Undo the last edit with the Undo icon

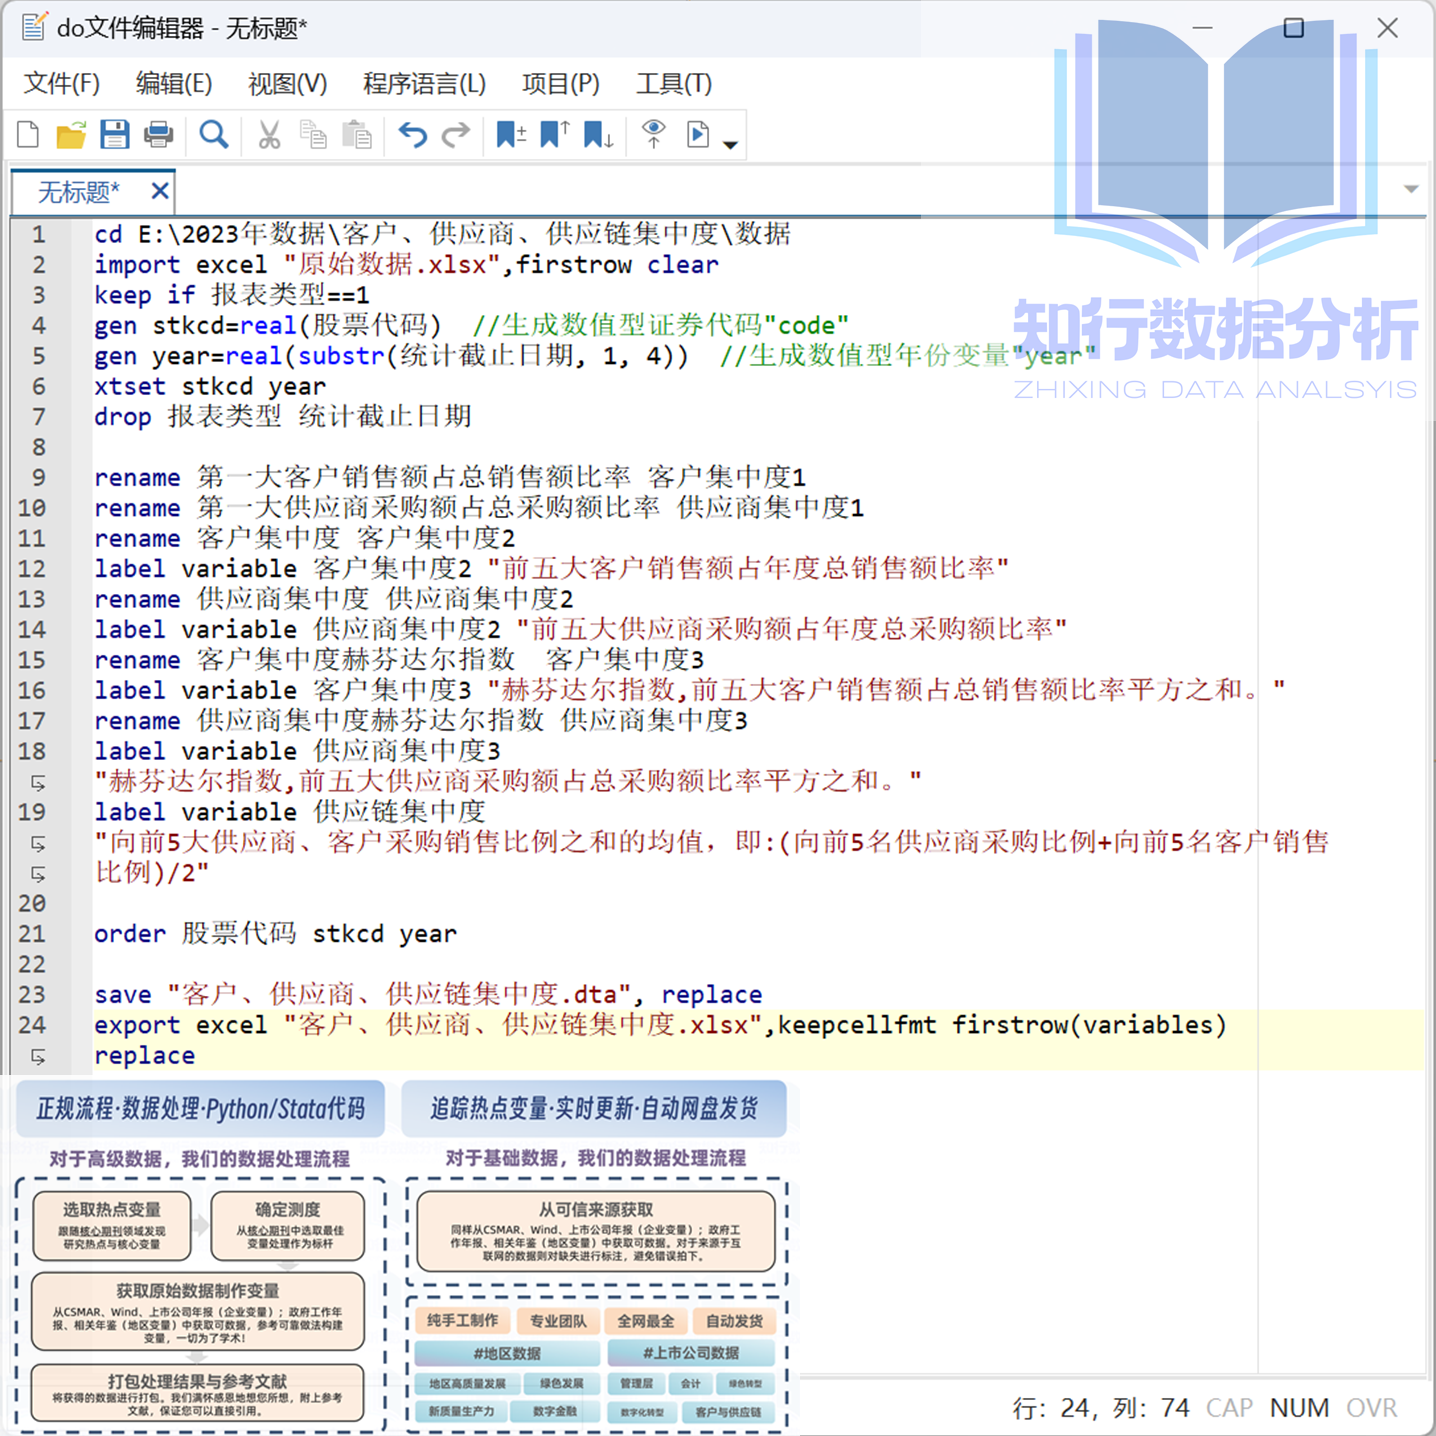coord(411,134)
